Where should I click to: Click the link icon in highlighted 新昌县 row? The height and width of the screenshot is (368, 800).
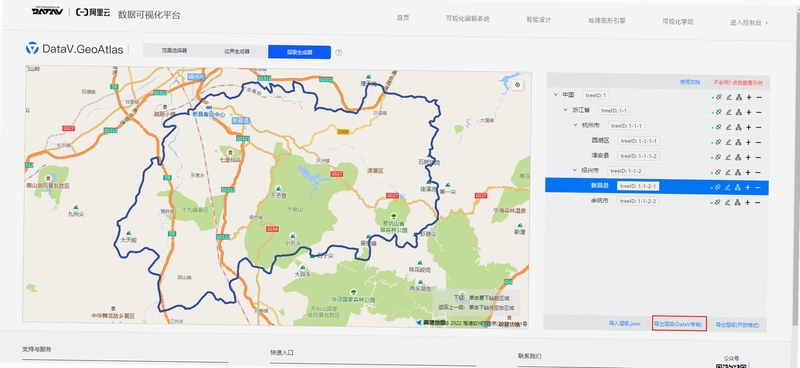718,187
